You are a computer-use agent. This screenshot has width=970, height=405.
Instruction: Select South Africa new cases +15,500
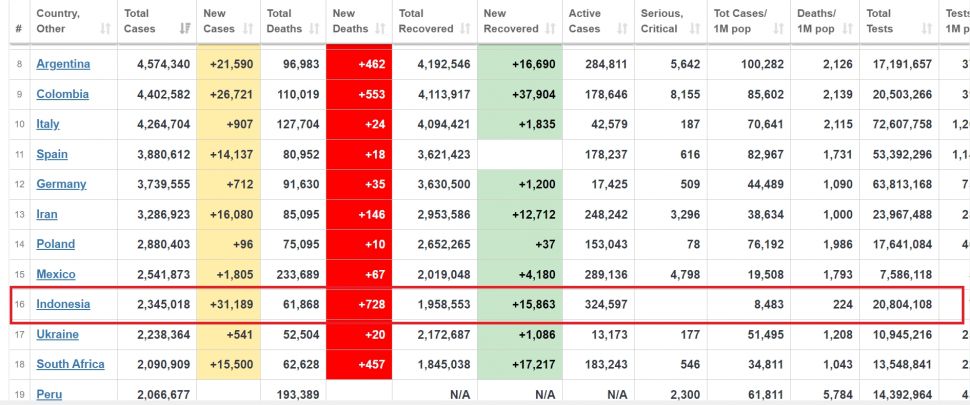[x=228, y=365]
